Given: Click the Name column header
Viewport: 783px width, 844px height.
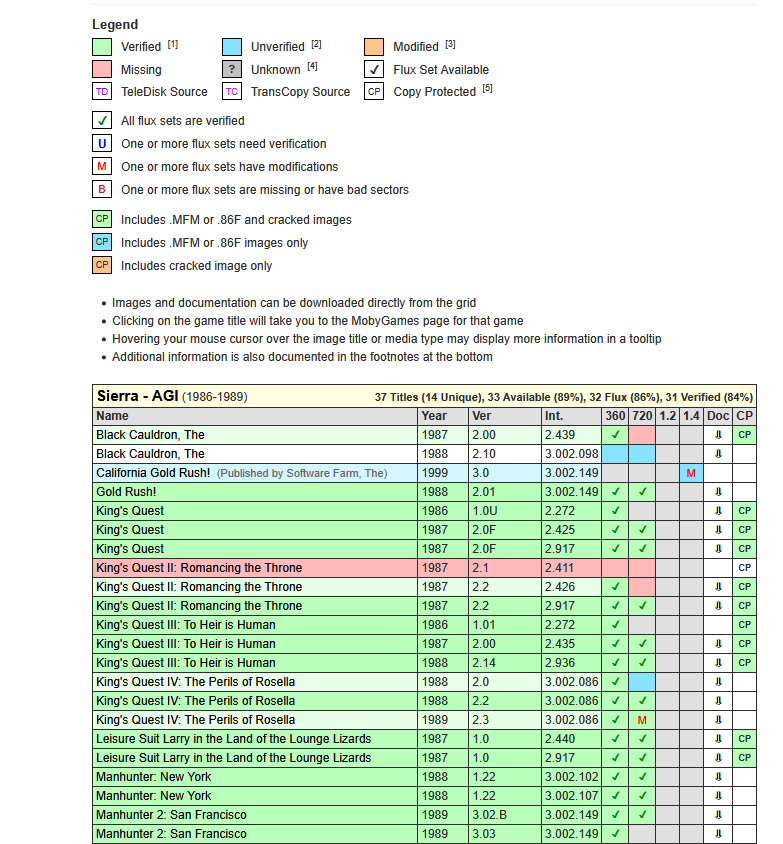Looking at the screenshot, I should click(113, 416).
